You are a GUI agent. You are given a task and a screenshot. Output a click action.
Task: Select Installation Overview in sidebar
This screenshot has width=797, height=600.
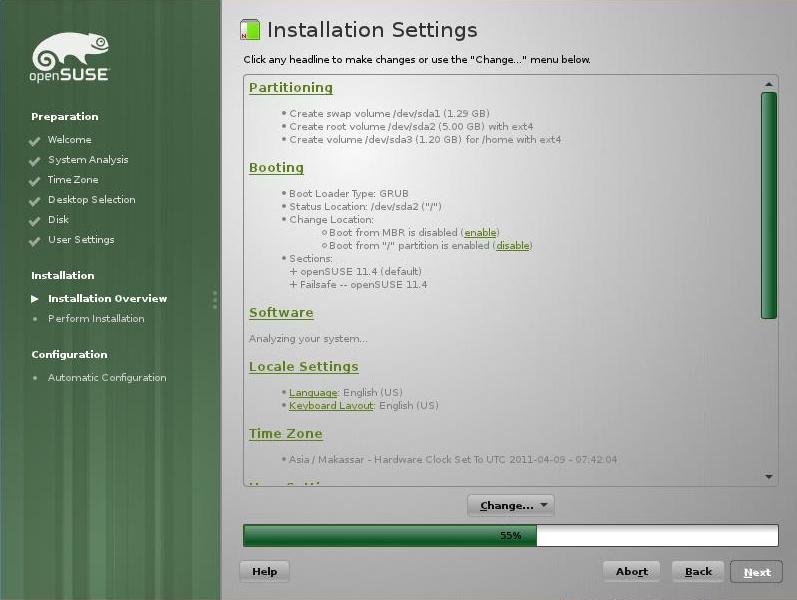point(107,298)
